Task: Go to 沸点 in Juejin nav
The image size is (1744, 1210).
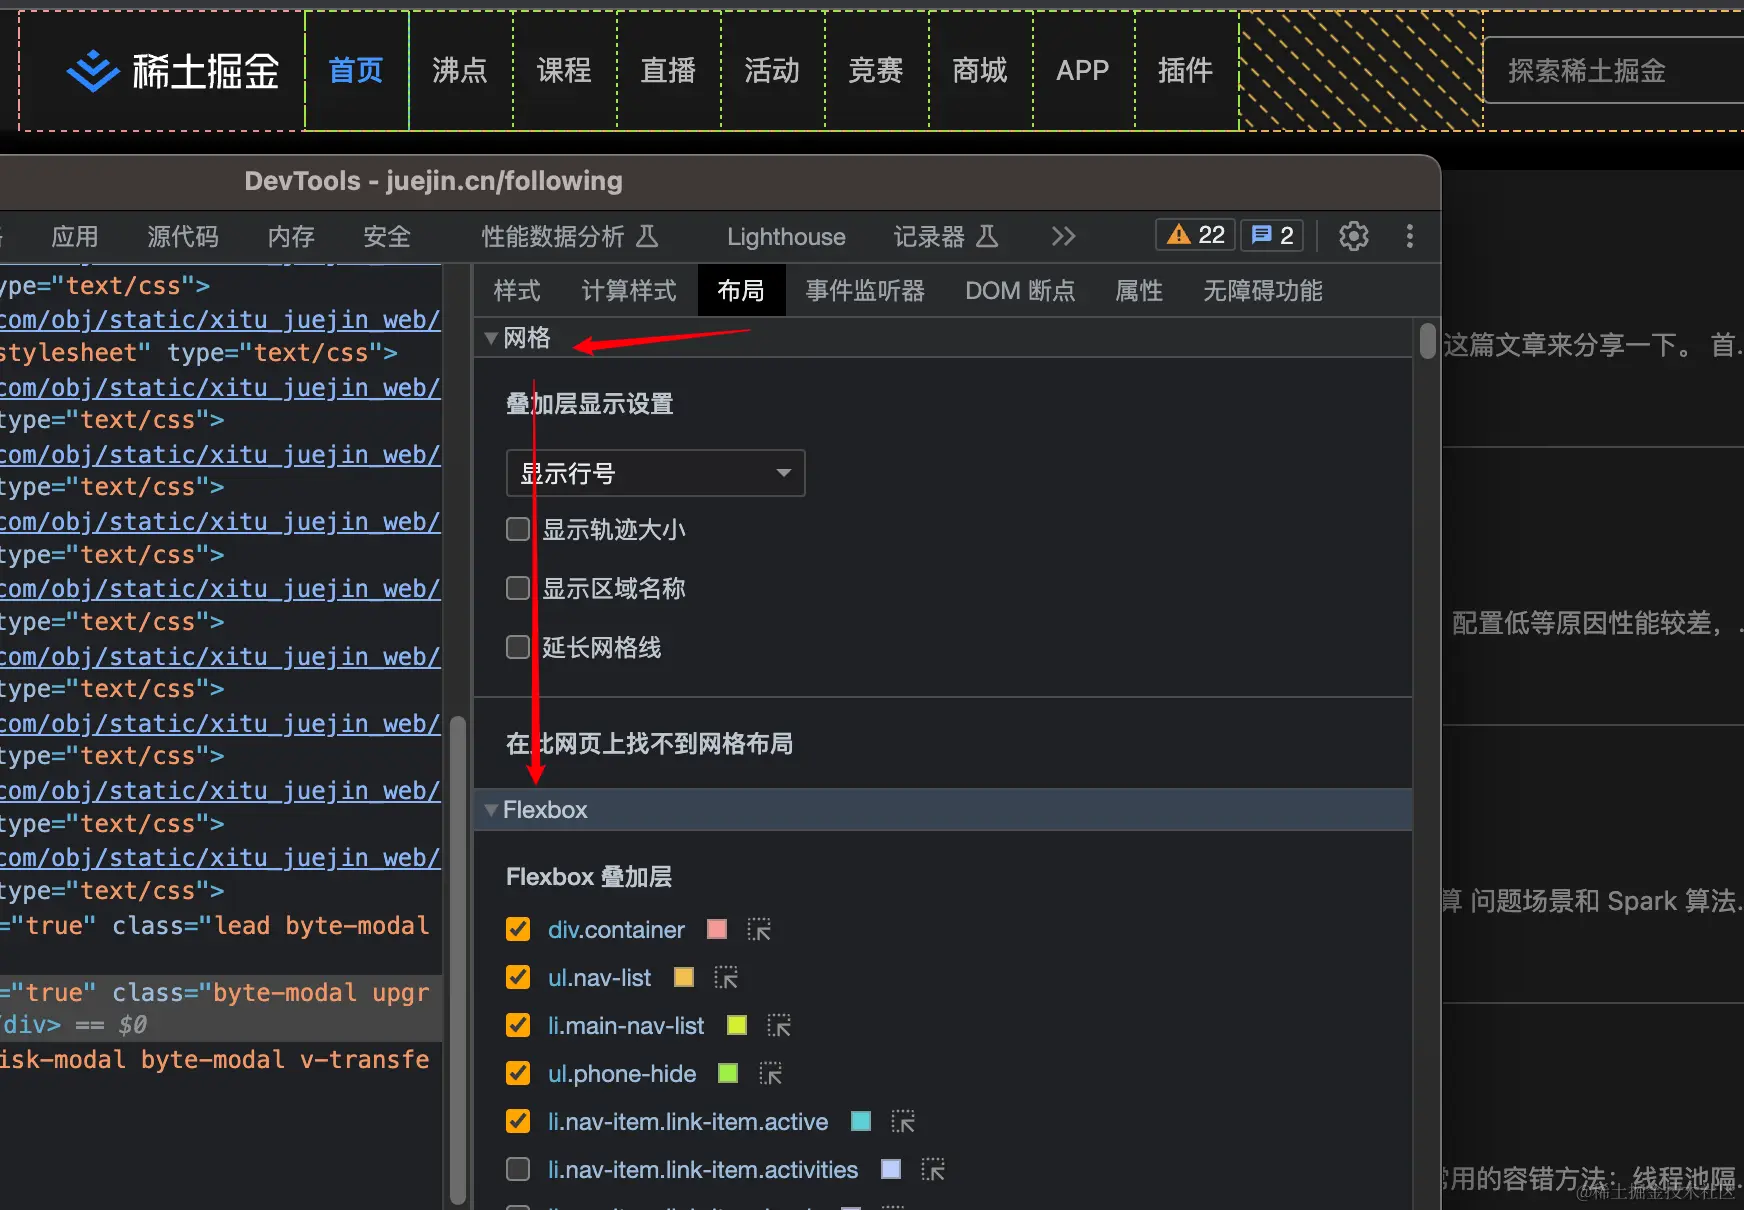Action: click(x=460, y=71)
